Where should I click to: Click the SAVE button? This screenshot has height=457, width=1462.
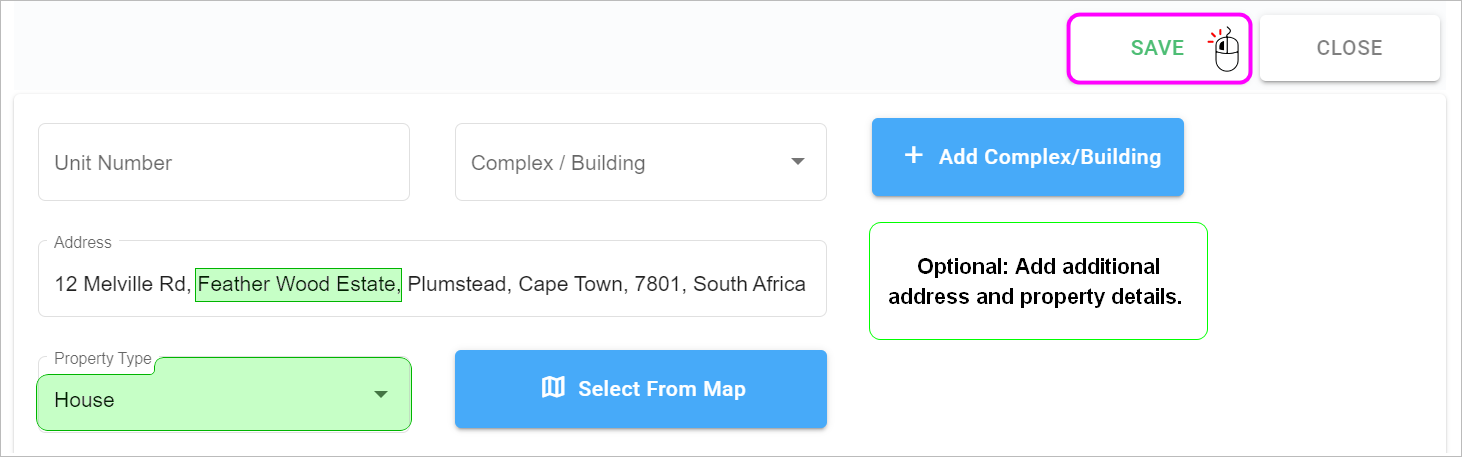pyautogui.click(x=1159, y=48)
